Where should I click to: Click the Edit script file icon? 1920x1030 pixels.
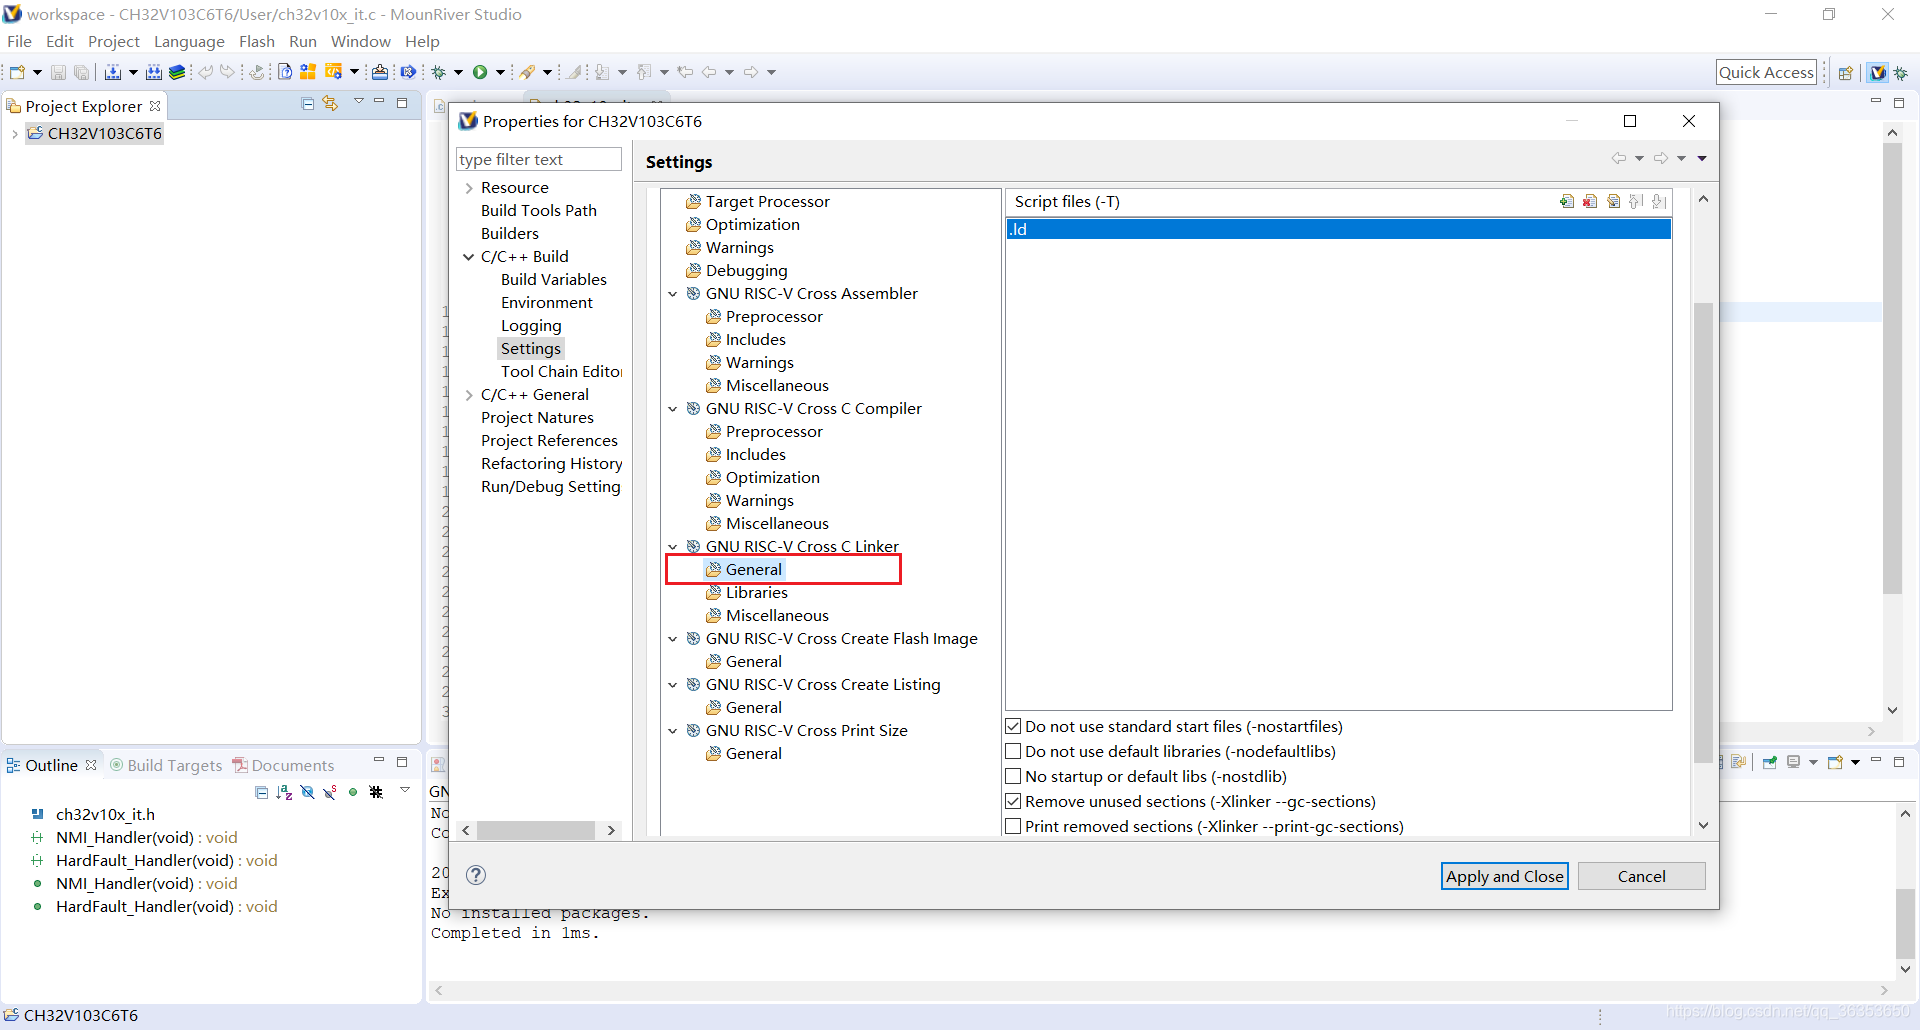click(x=1613, y=201)
